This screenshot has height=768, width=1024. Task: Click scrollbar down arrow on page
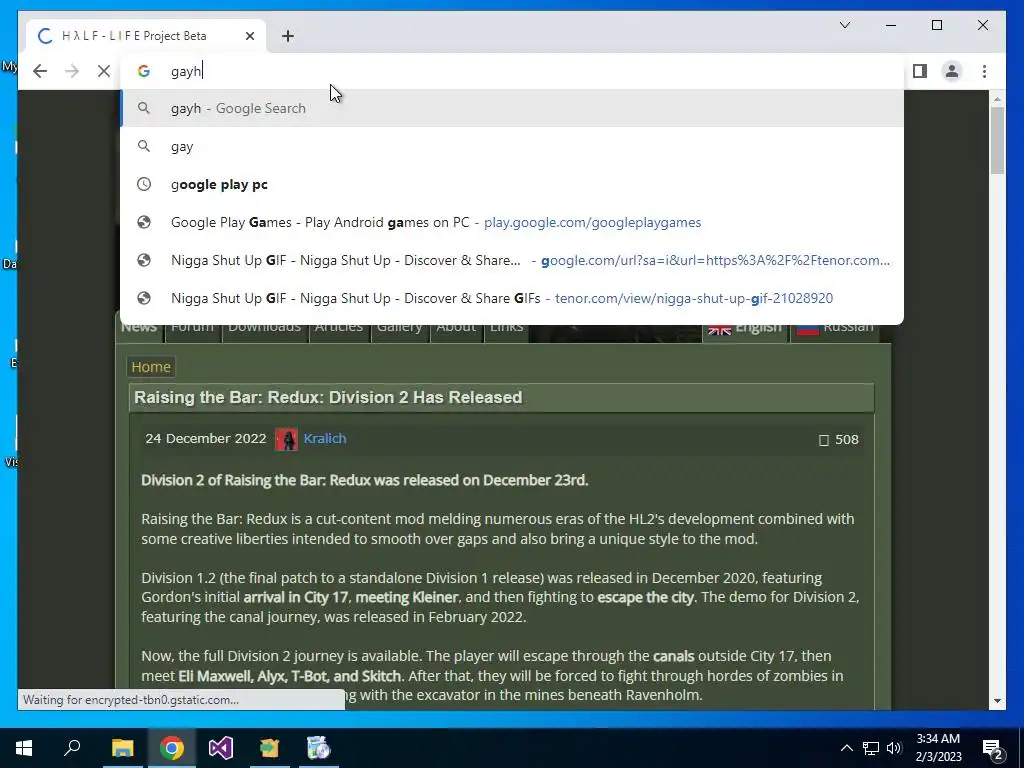click(997, 701)
